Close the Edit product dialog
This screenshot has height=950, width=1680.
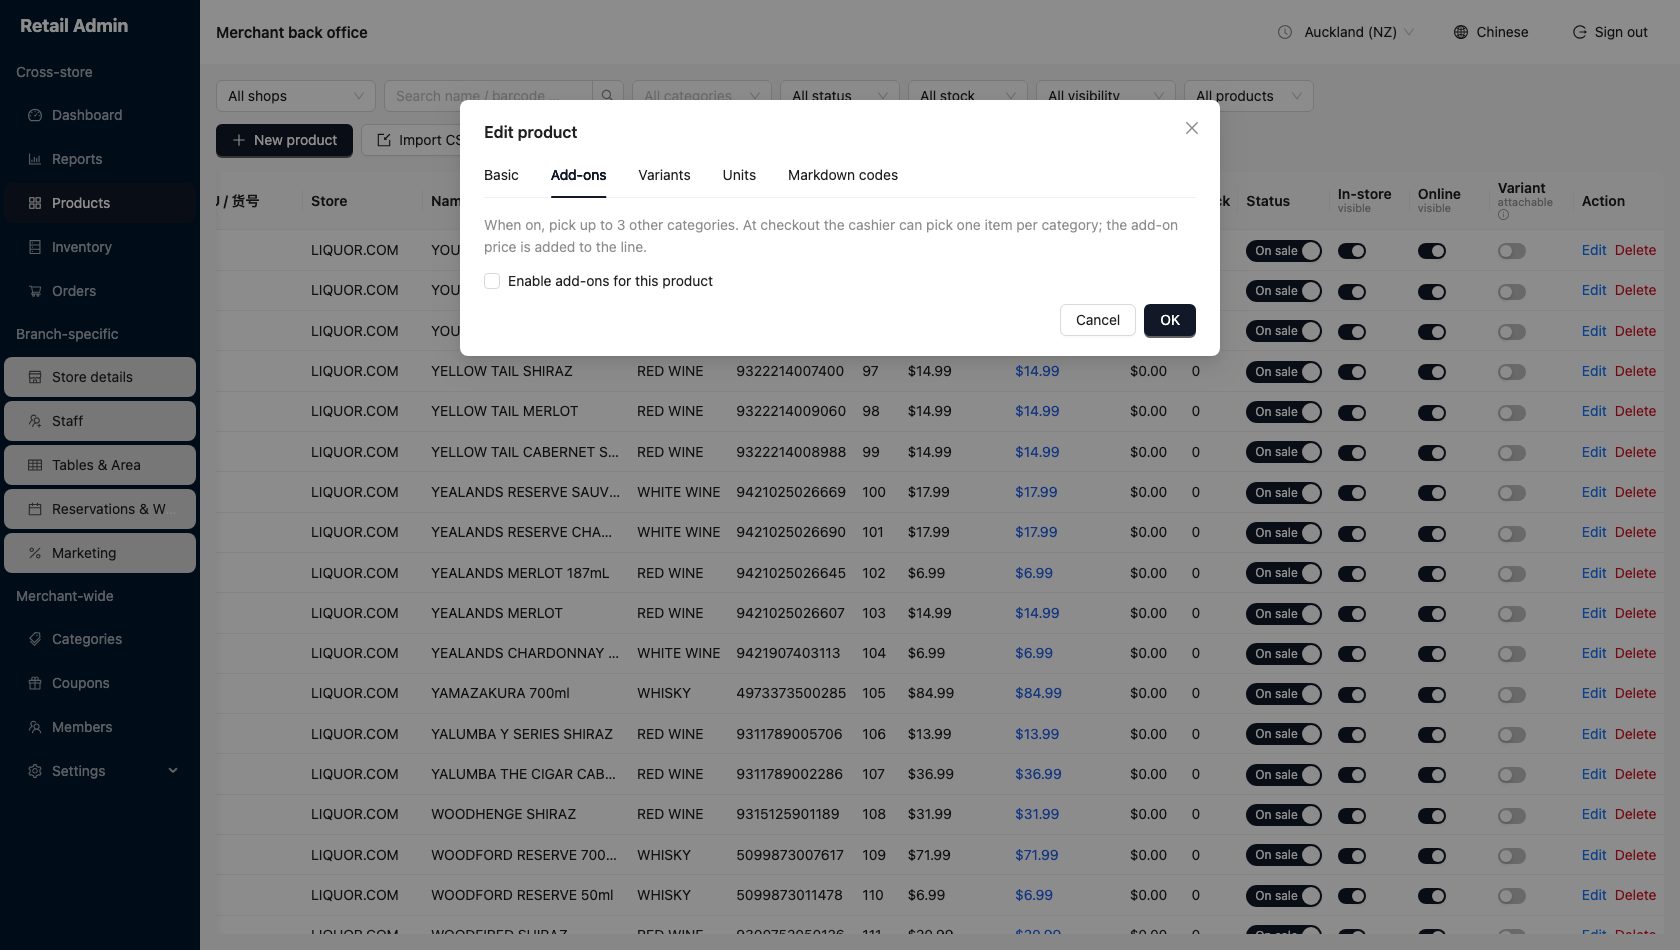[1192, 128]
